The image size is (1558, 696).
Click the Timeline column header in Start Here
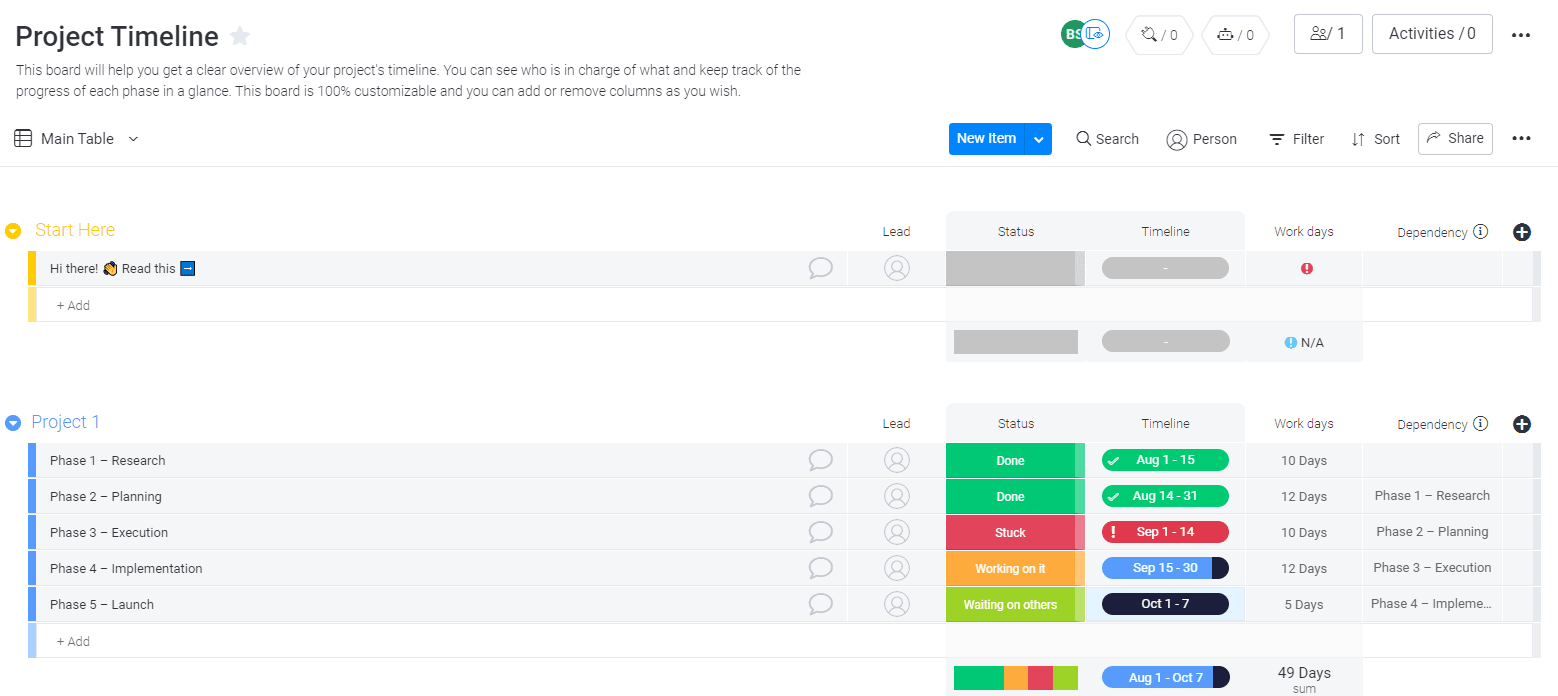[x=1165, y=232]
